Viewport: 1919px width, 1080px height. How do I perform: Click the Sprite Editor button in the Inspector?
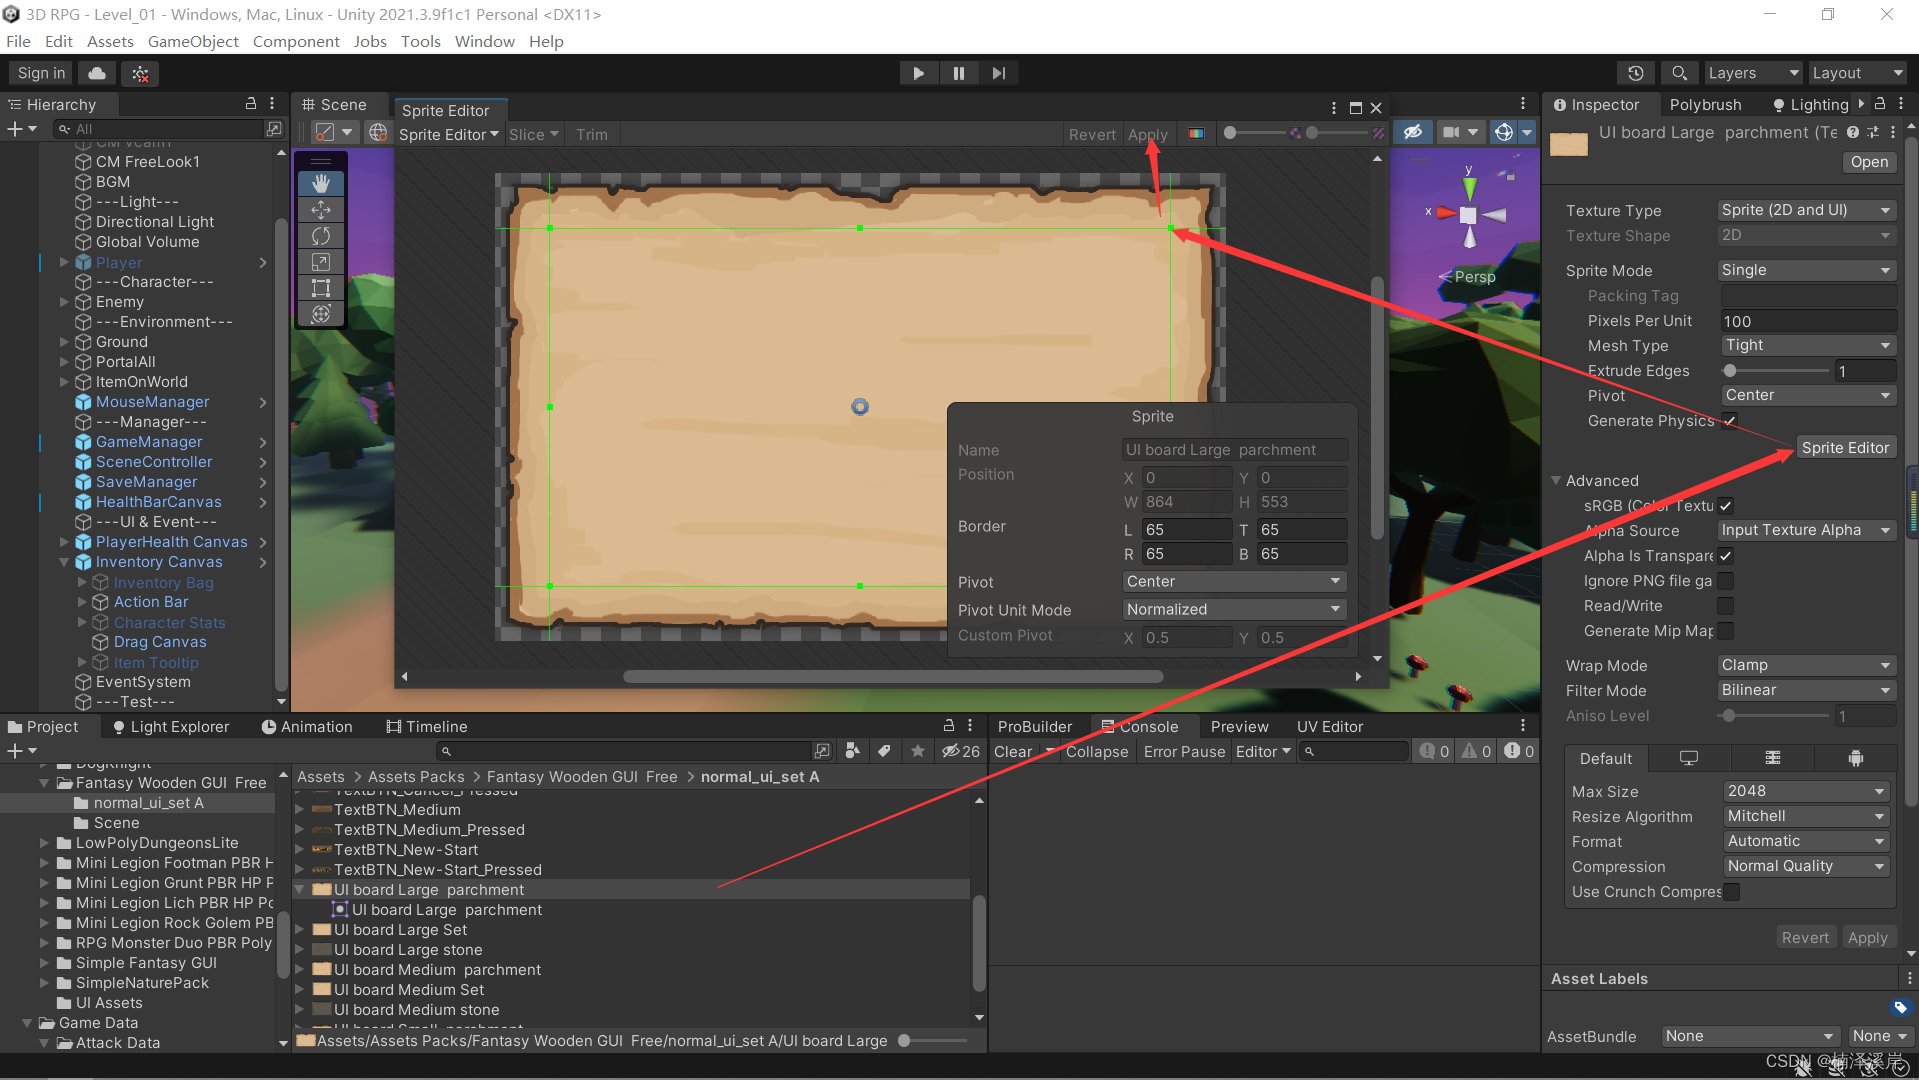coord(1845,447)
